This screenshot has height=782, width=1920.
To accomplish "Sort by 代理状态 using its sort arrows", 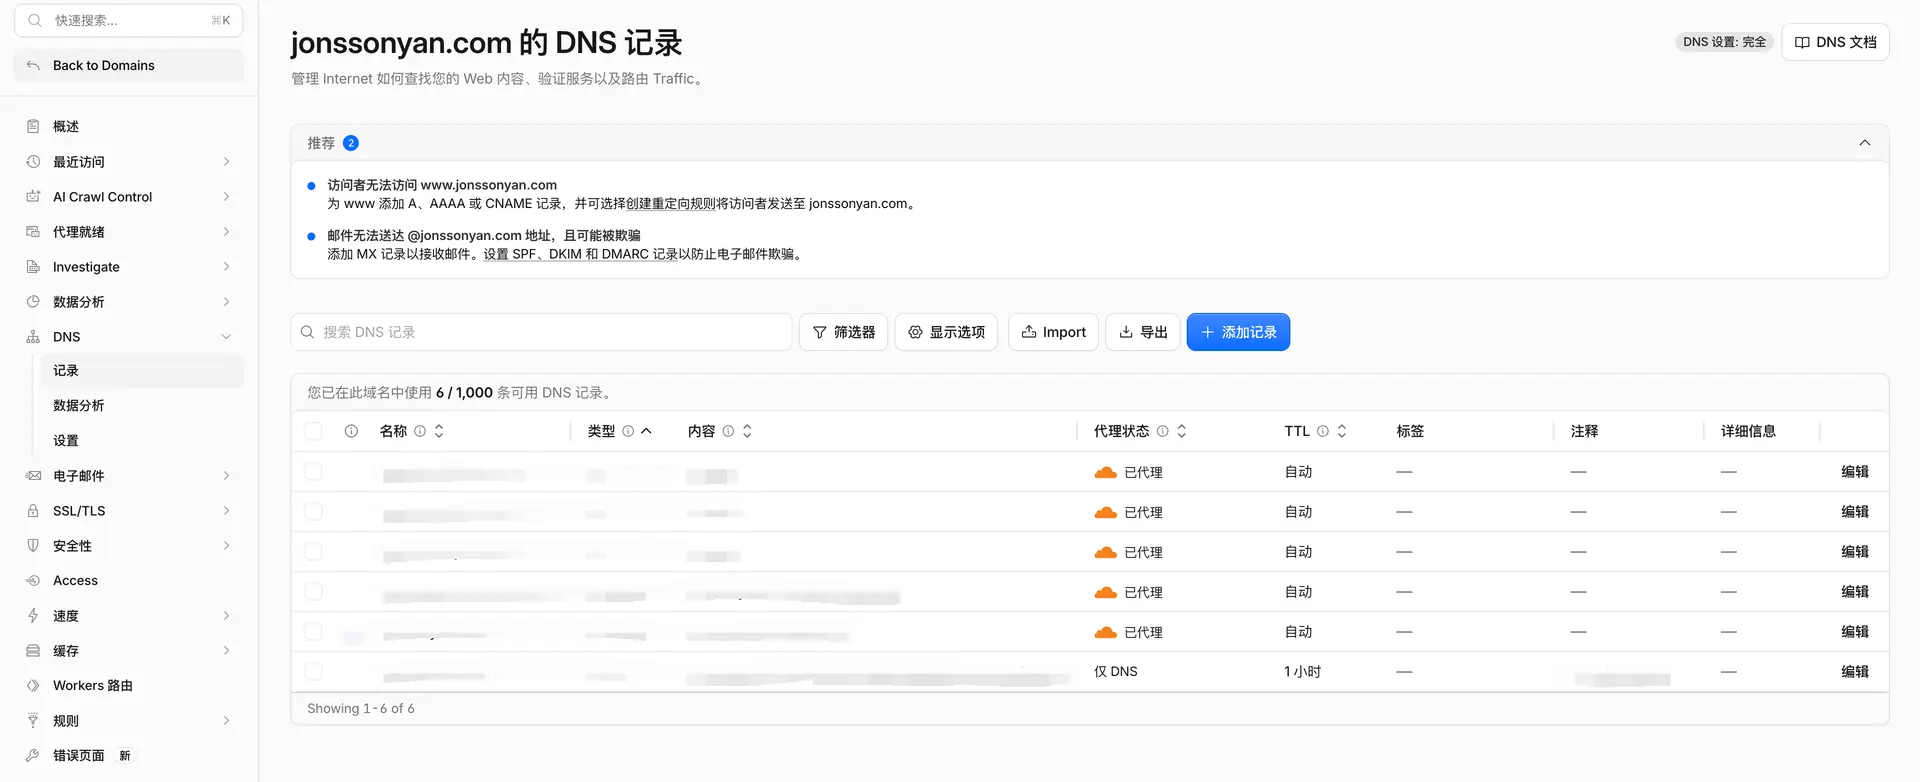I will click(x=1182, y=431).
